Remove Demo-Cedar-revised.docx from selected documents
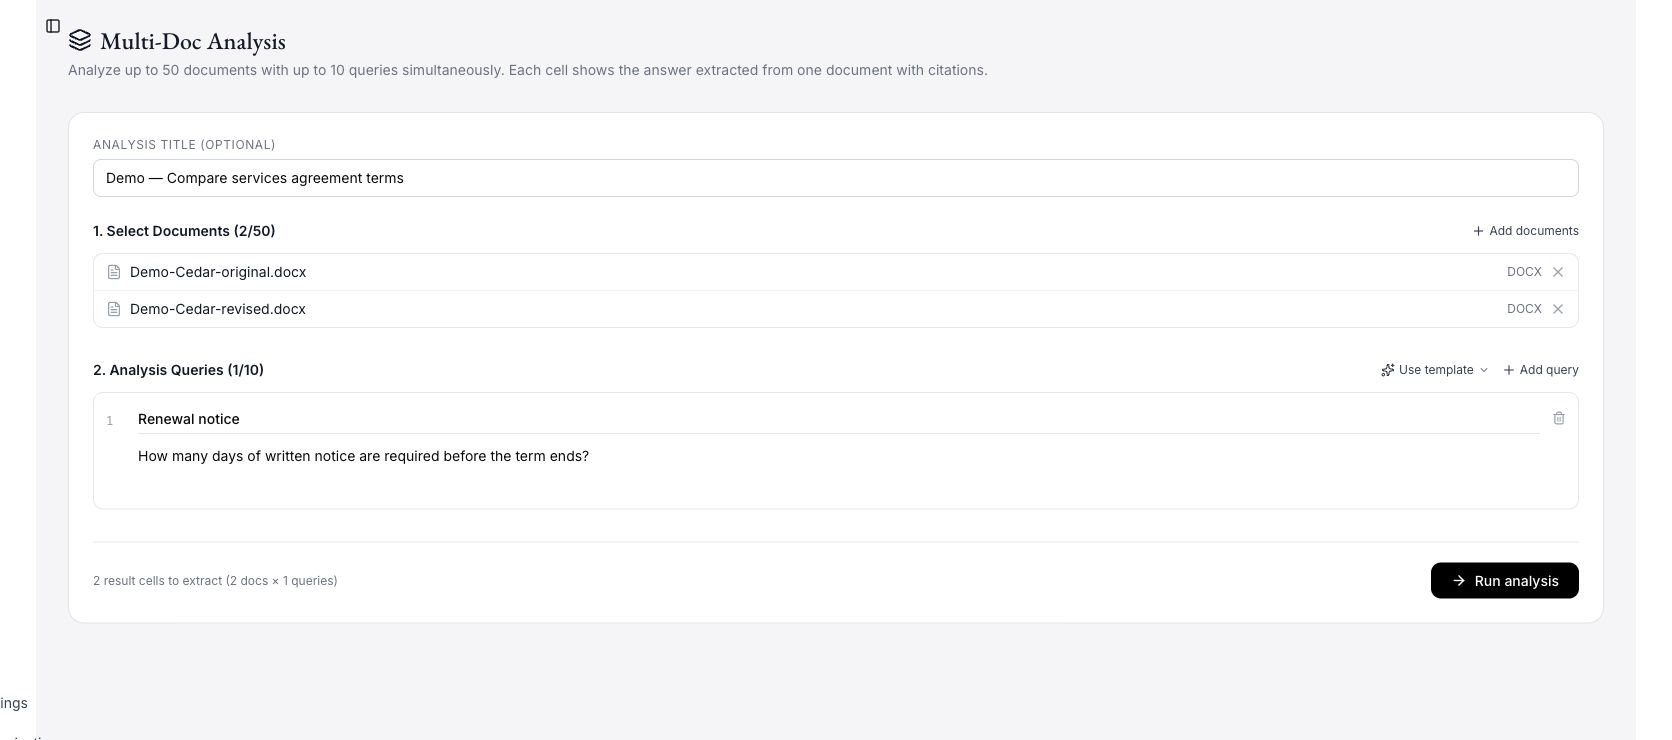The width and height of the screenshot is (1672, 740). [1558, 309]
